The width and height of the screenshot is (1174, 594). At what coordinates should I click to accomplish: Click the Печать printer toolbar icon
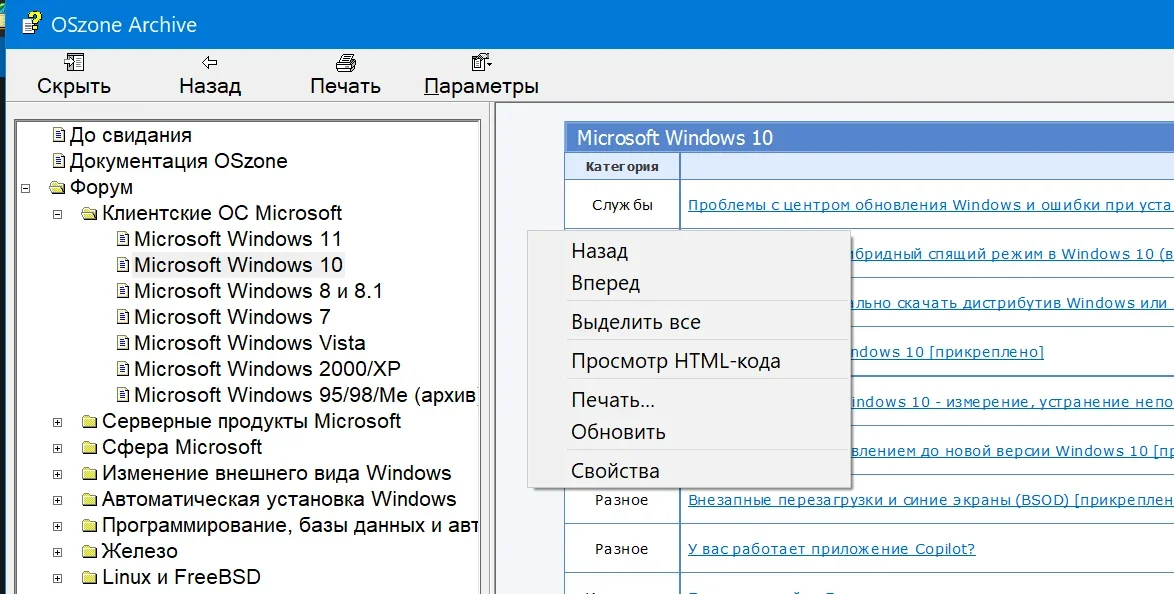[x=344, y=62]
